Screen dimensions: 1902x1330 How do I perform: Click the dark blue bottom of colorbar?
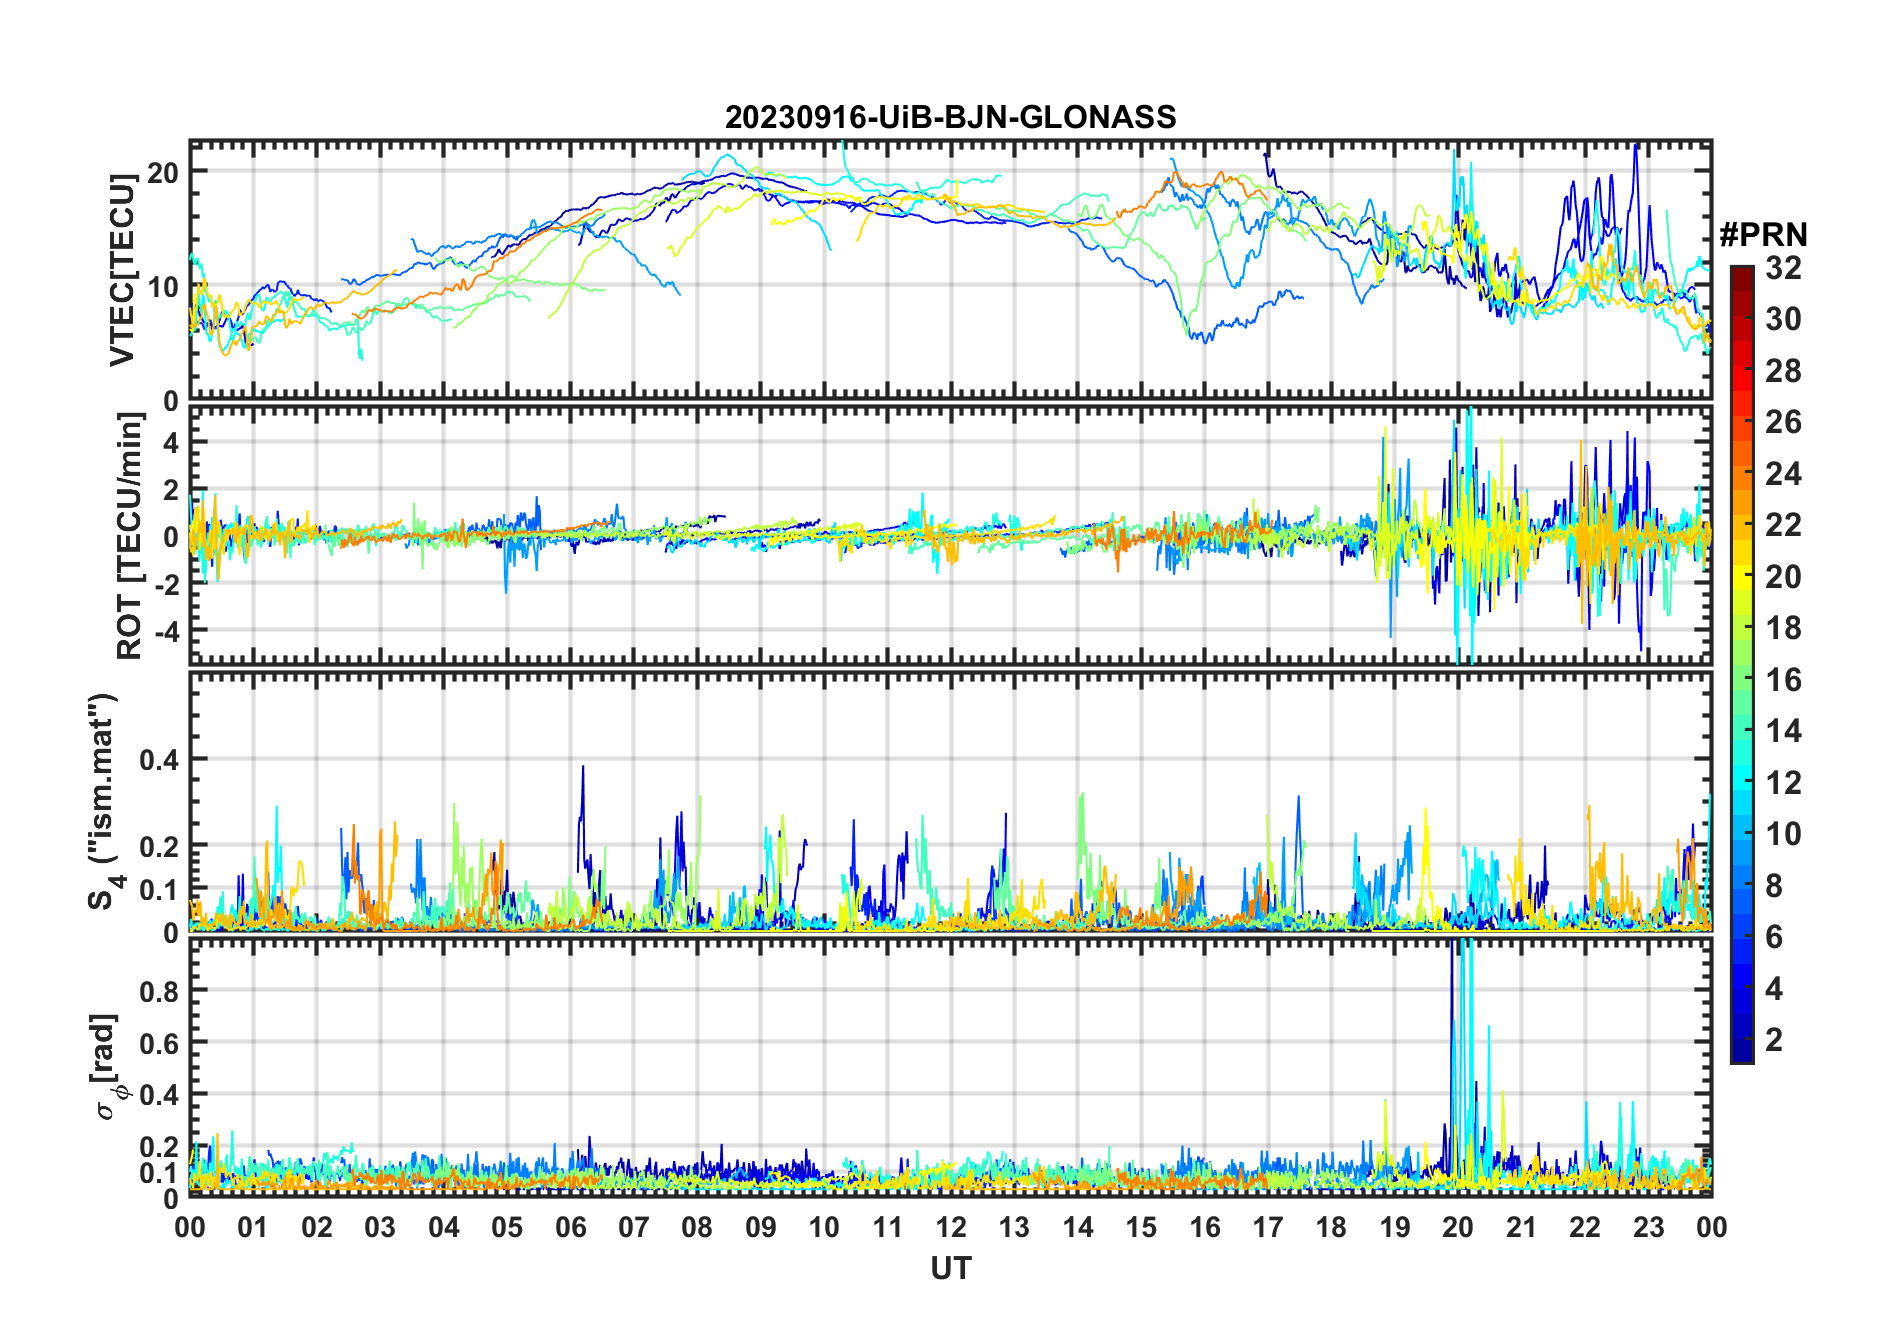point(1742,1050)
